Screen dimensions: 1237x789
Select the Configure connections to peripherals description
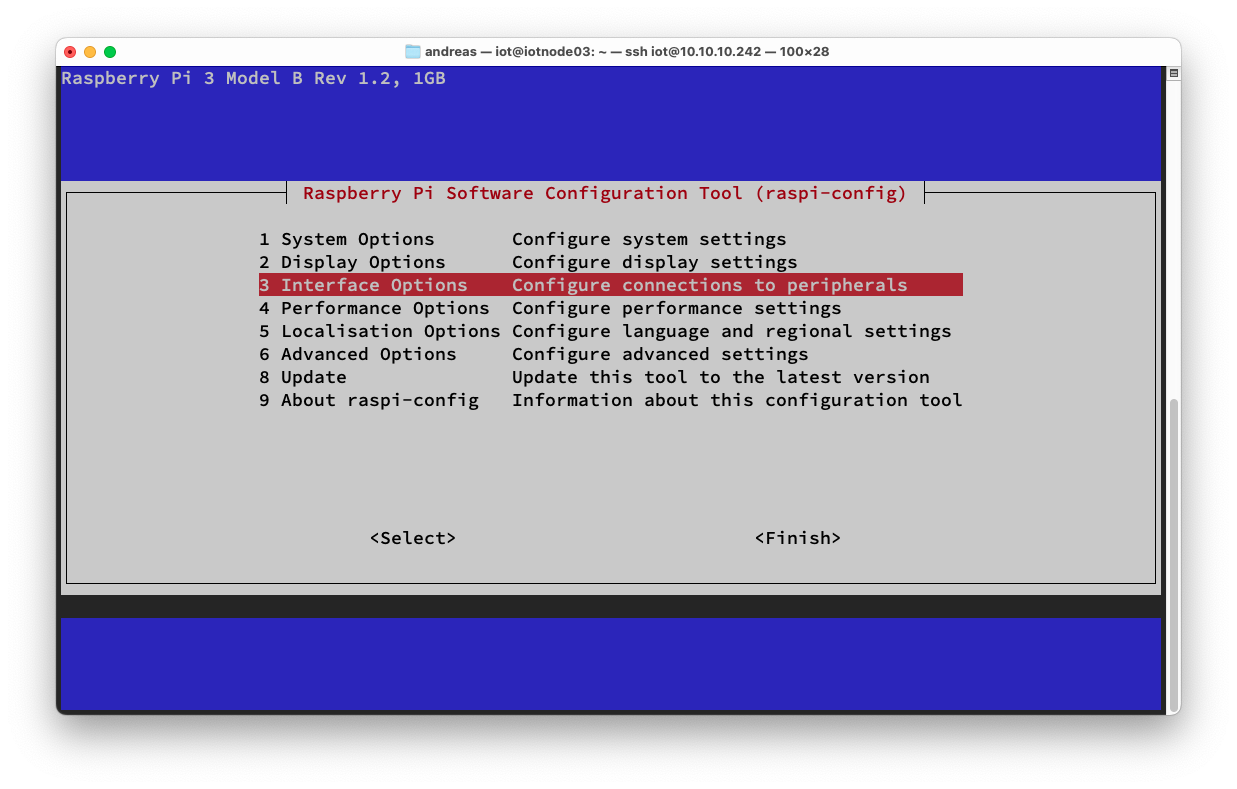708,285
